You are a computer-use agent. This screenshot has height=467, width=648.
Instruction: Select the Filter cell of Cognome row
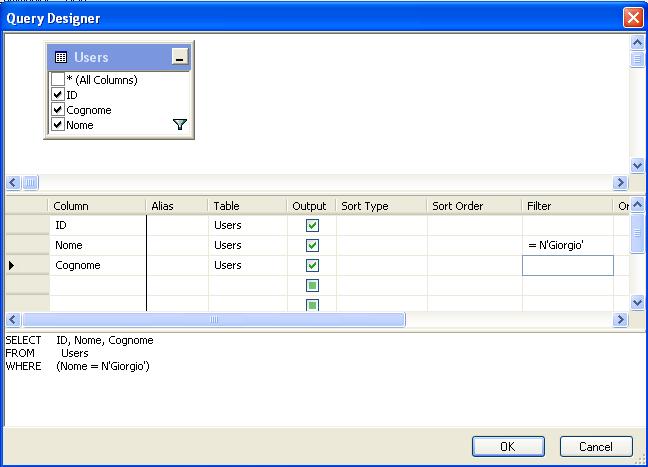pos(568,265)
